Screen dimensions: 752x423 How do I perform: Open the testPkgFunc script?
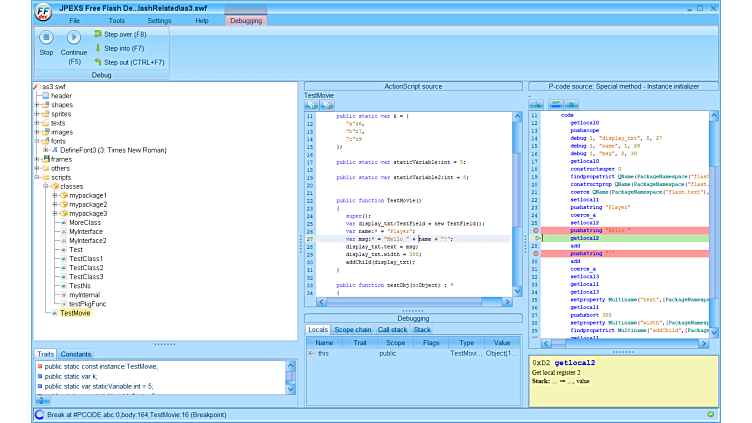click(87, 304)
